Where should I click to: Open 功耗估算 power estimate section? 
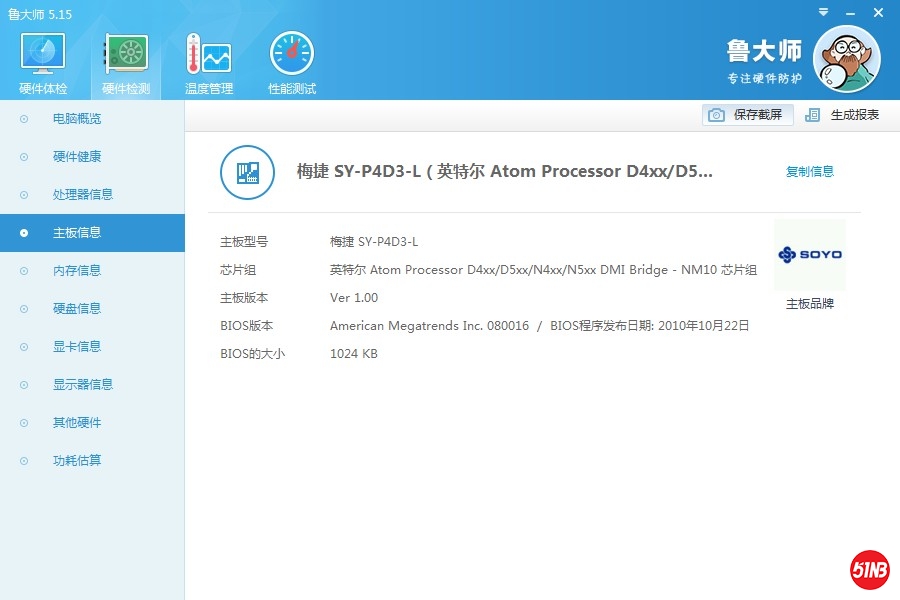(x=77, y=461)
